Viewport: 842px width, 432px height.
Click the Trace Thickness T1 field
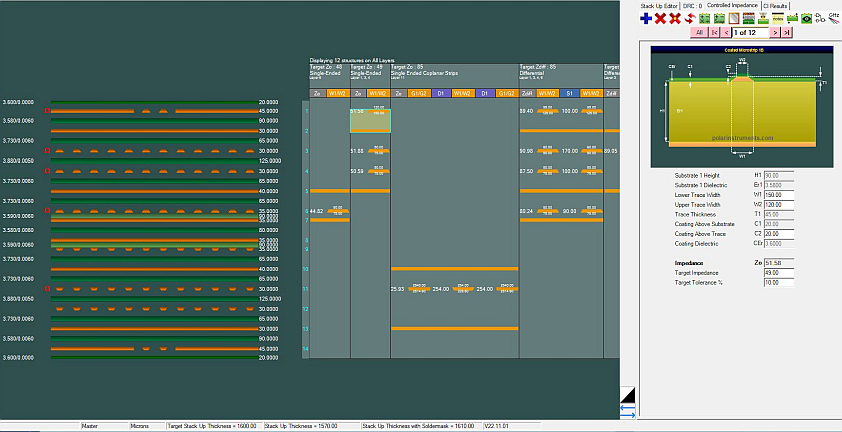click(x=779, y=214)
